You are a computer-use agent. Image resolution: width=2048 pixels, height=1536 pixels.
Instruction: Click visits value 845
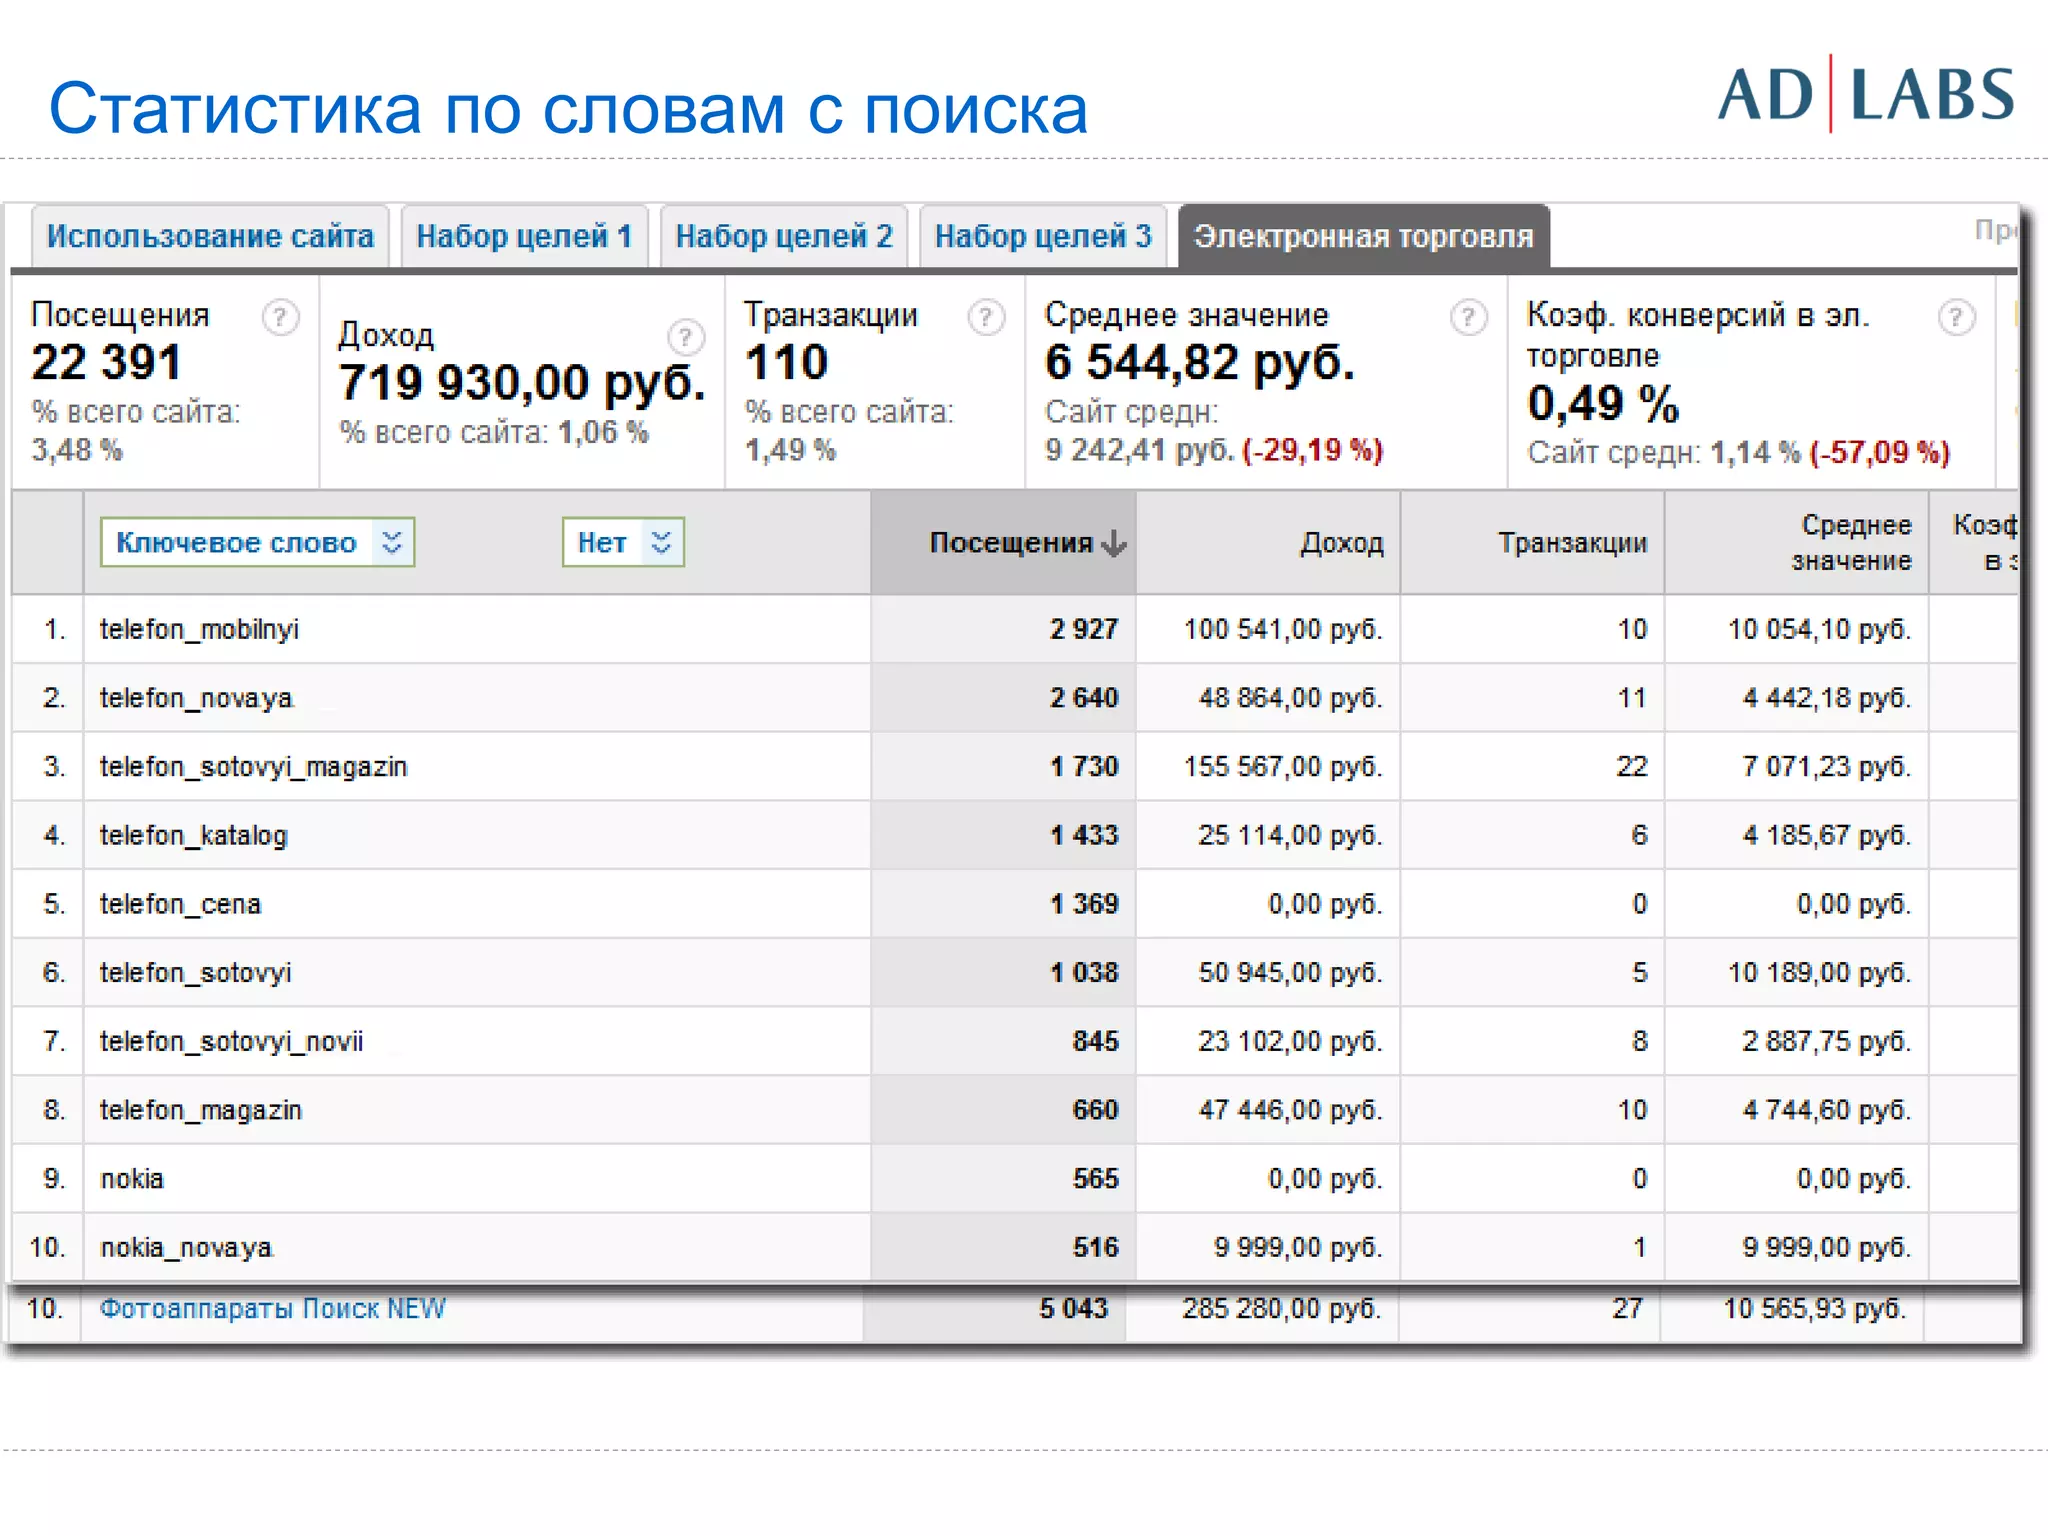(1095, 1041)
